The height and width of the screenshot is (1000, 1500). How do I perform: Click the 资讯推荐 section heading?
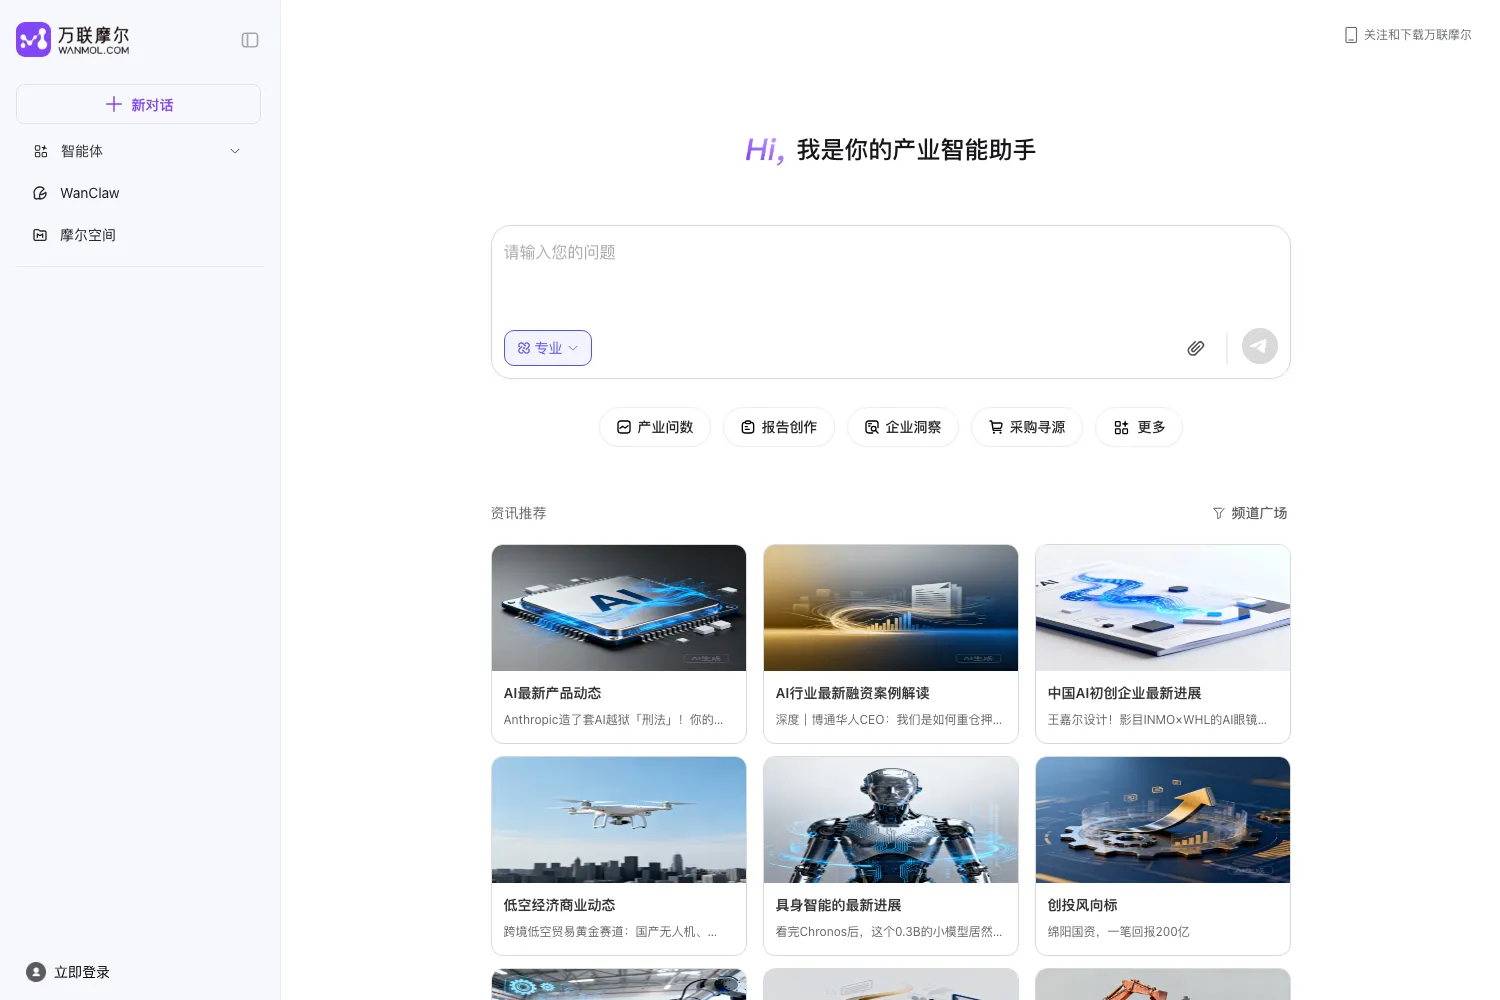[x=518, y=513]
